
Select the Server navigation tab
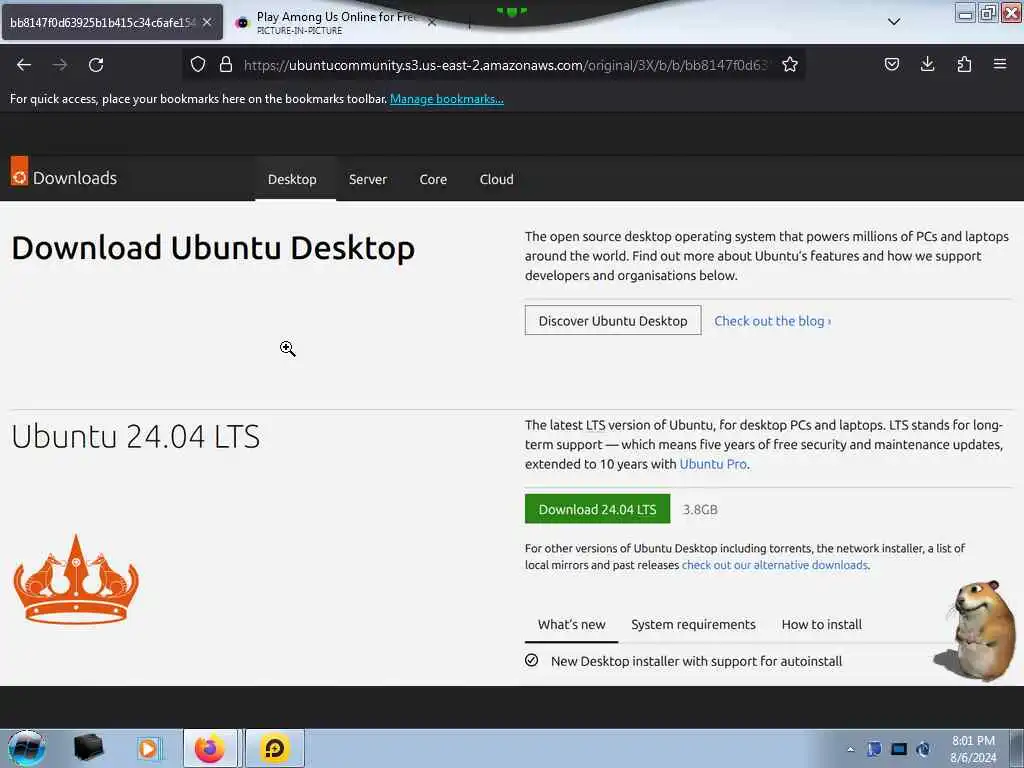click(368, 179)
